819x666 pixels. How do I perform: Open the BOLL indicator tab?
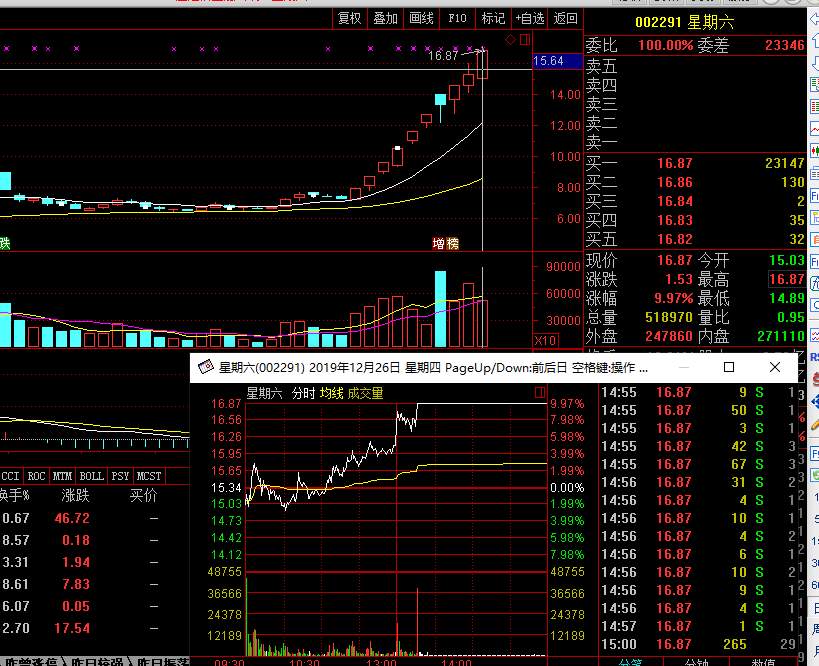point(91,476)
